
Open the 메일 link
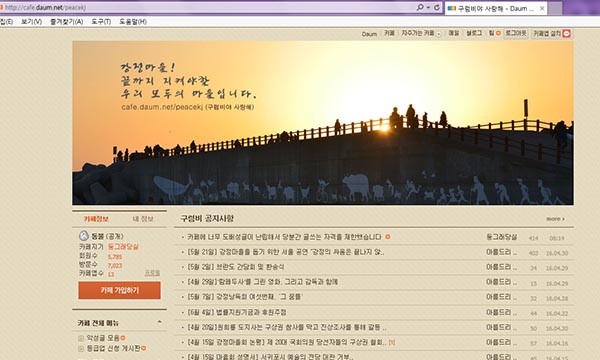pos(453,33)
